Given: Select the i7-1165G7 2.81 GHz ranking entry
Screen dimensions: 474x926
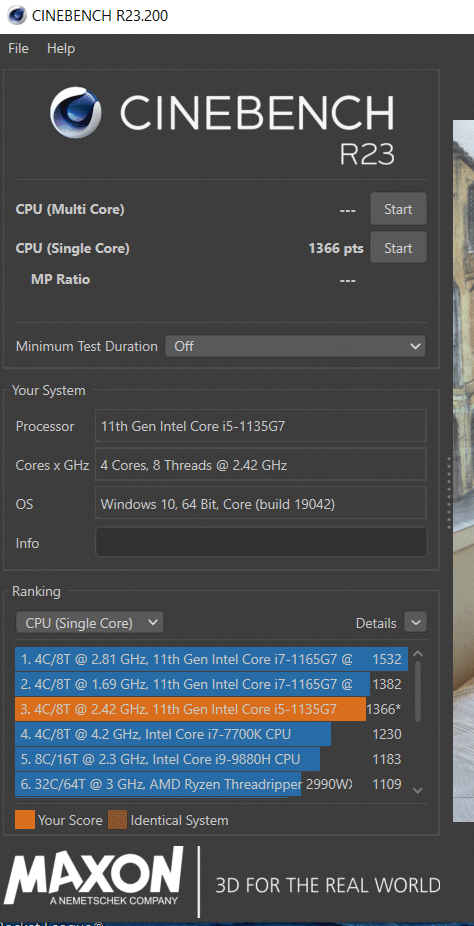Looking at the screenshot, I should [x=211, y=659].
